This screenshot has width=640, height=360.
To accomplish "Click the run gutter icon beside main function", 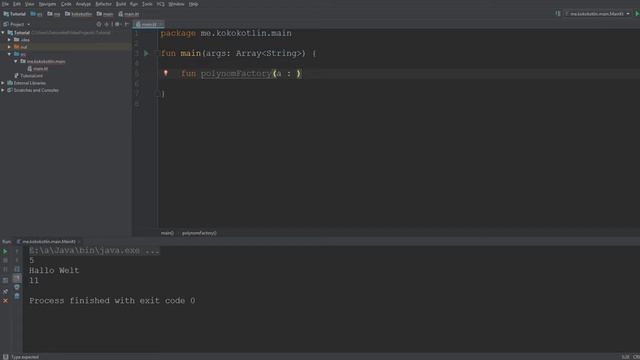I will [146, 53].
